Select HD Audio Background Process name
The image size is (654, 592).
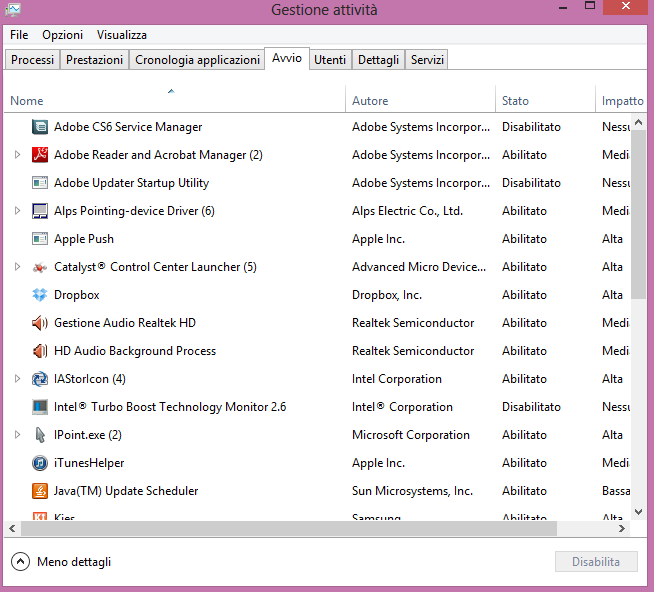coord(135,351)
